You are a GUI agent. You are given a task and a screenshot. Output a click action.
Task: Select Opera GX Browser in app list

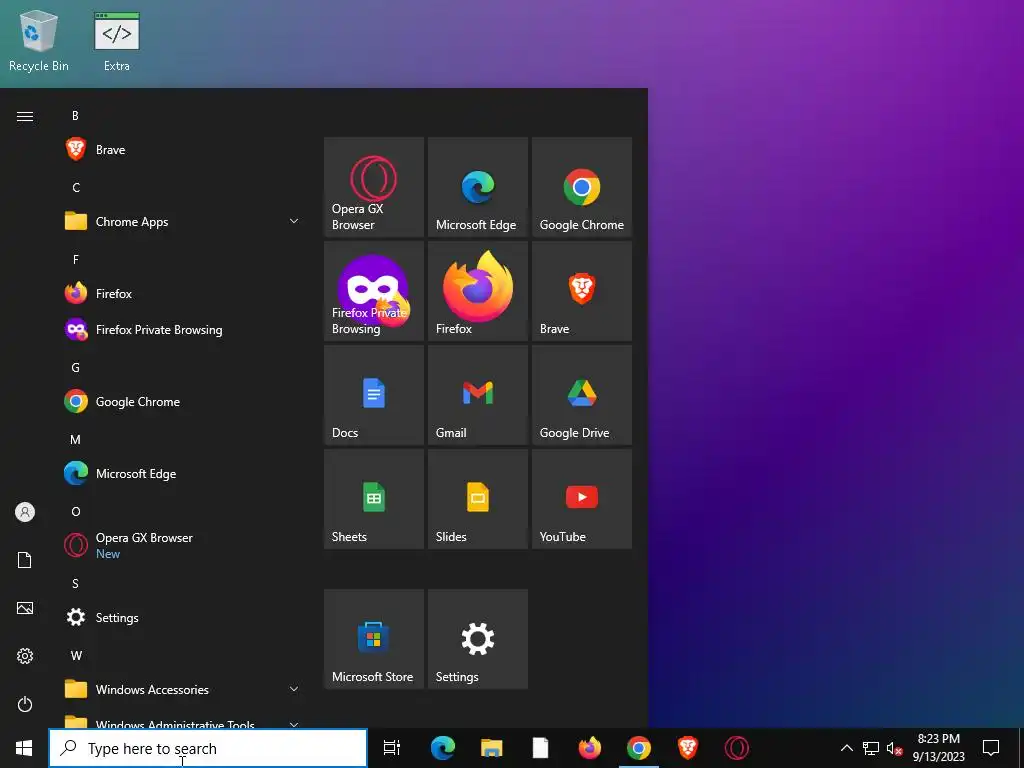pos(183,545)
